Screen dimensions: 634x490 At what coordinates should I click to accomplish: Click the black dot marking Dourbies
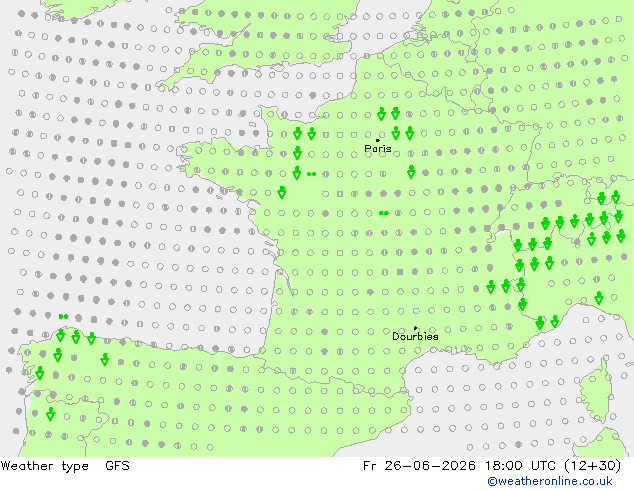point(415,329)
